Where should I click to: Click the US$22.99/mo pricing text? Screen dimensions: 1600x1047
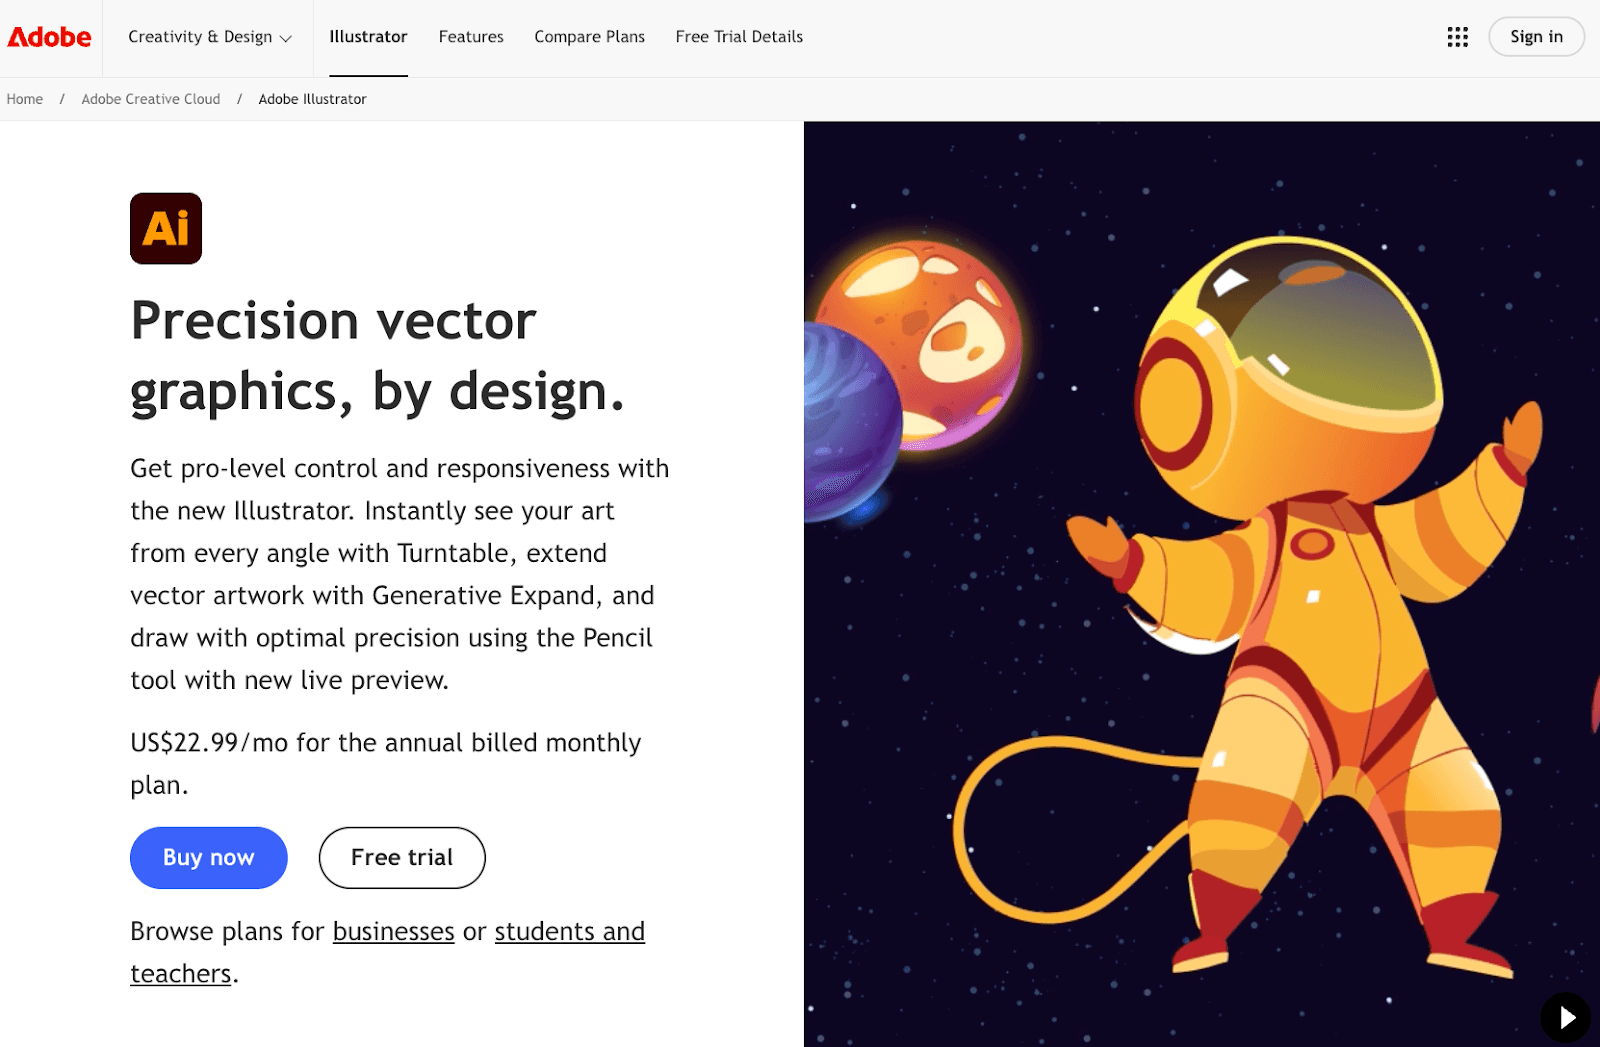(x=386, y=763)
